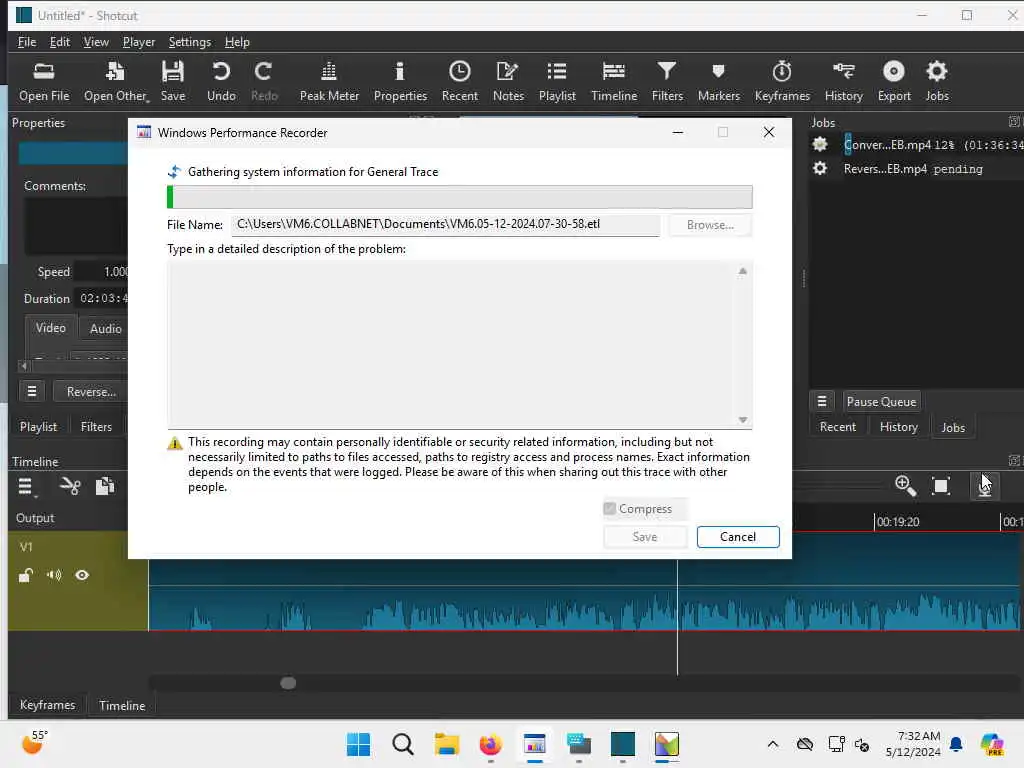Click the Save button in recorder dialog
This screenshot has height=768, width=1024.
click(645, 537)
